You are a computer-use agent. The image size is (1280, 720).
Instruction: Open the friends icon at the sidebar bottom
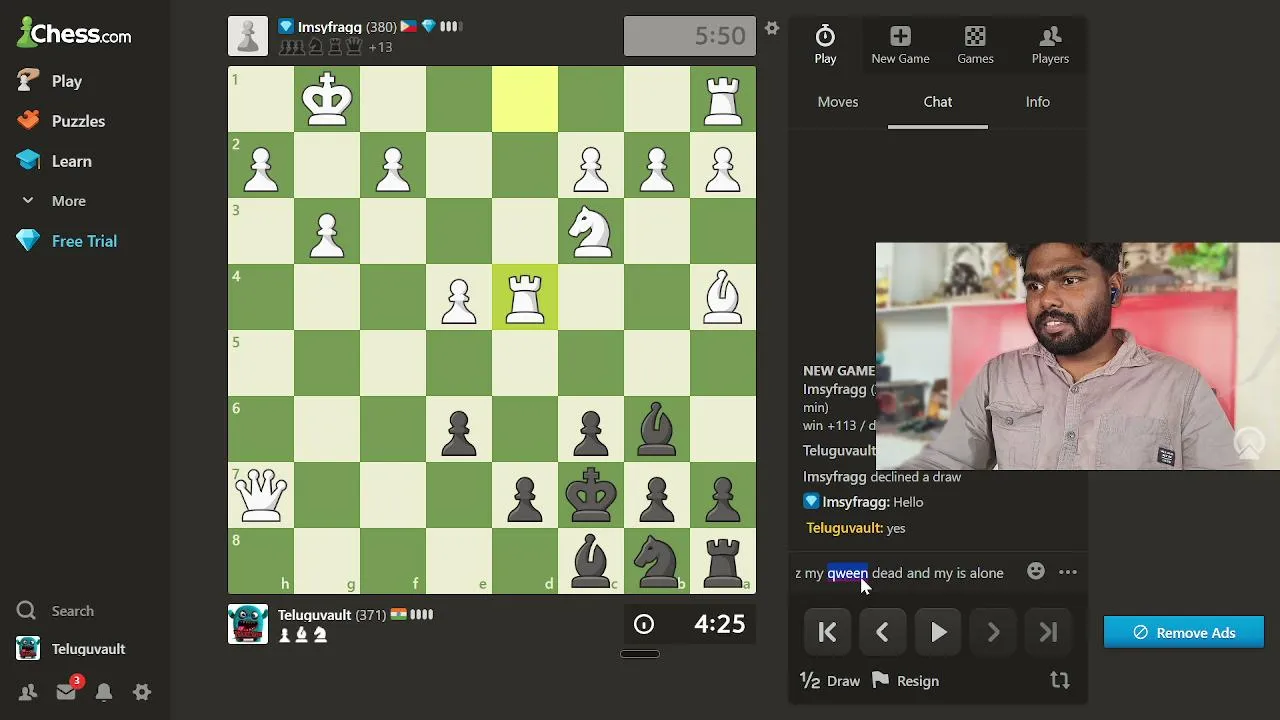coord(27,692)
